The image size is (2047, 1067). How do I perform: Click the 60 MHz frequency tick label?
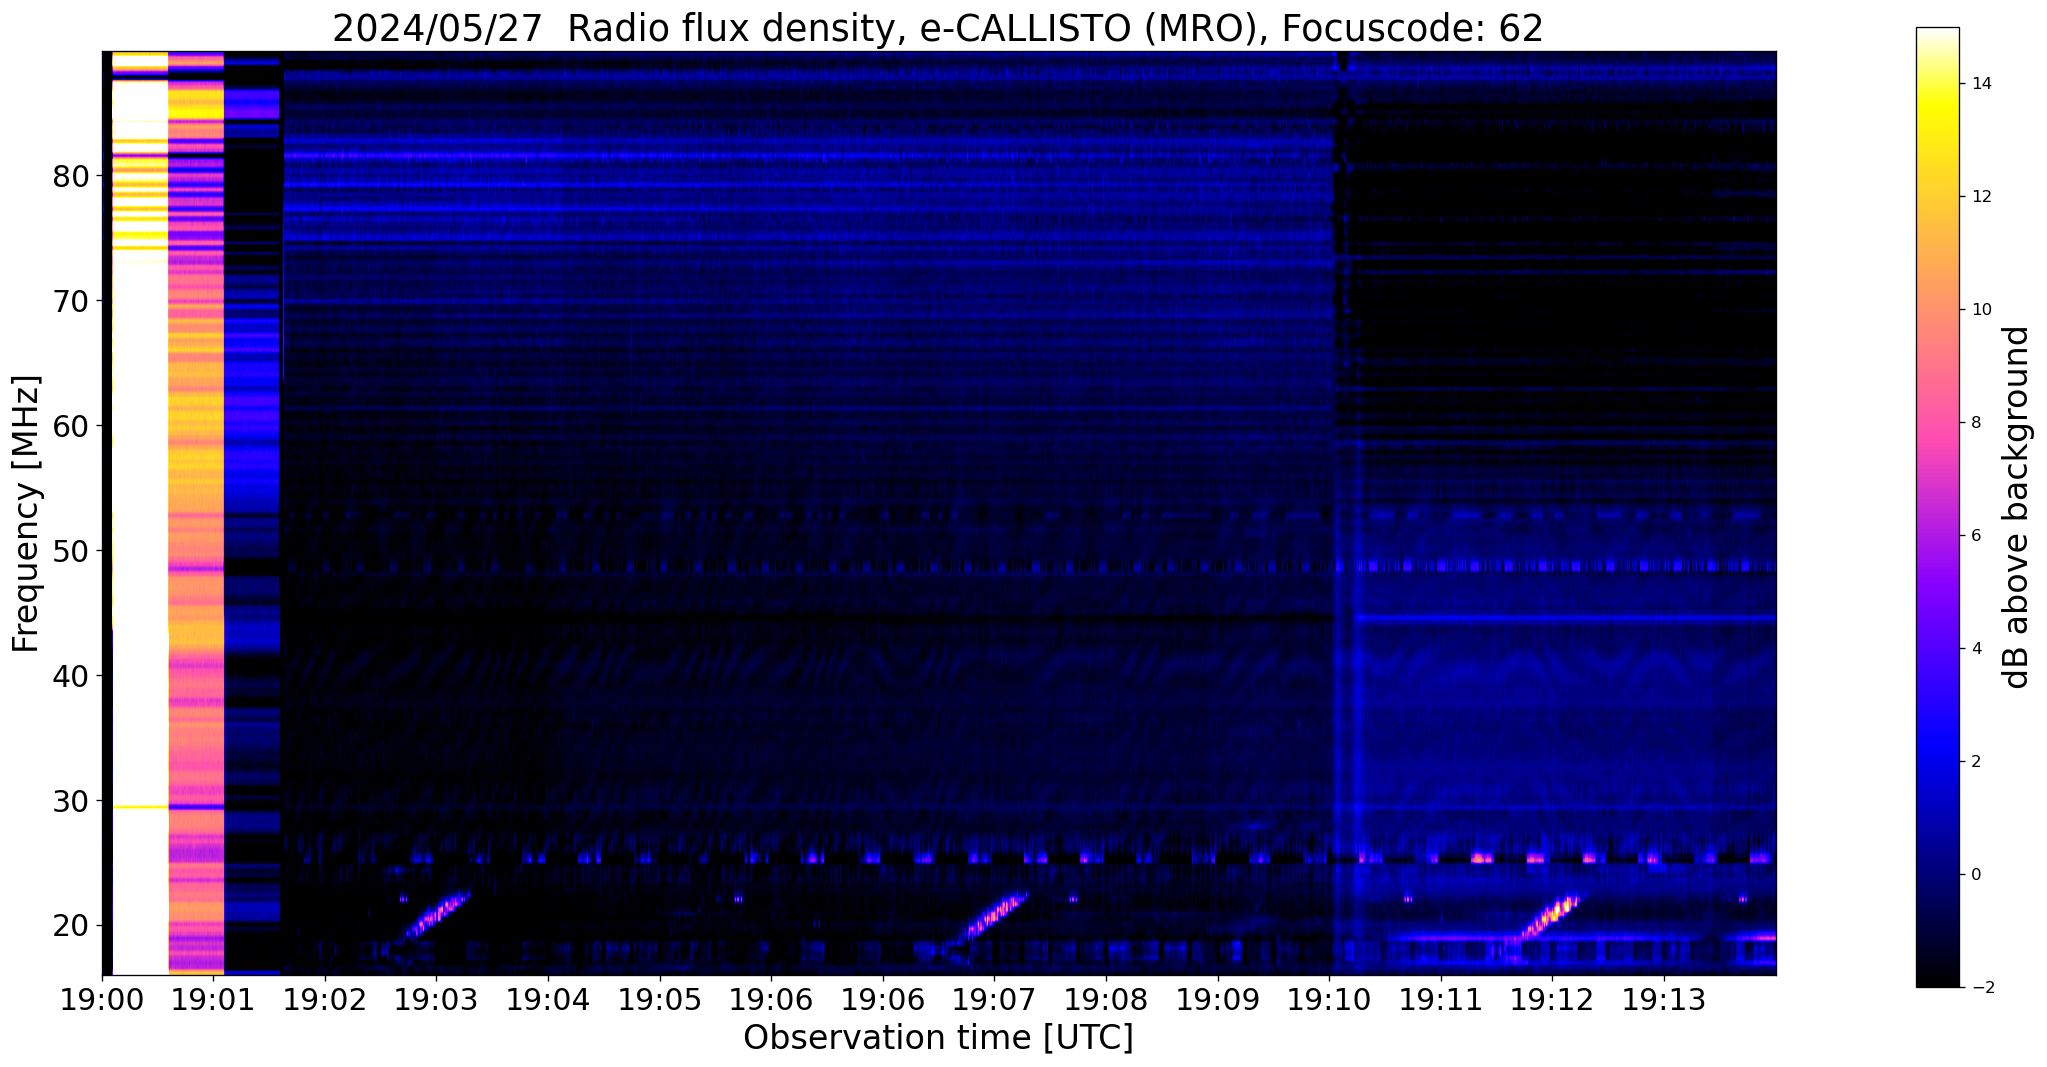(x=71, y=426)
